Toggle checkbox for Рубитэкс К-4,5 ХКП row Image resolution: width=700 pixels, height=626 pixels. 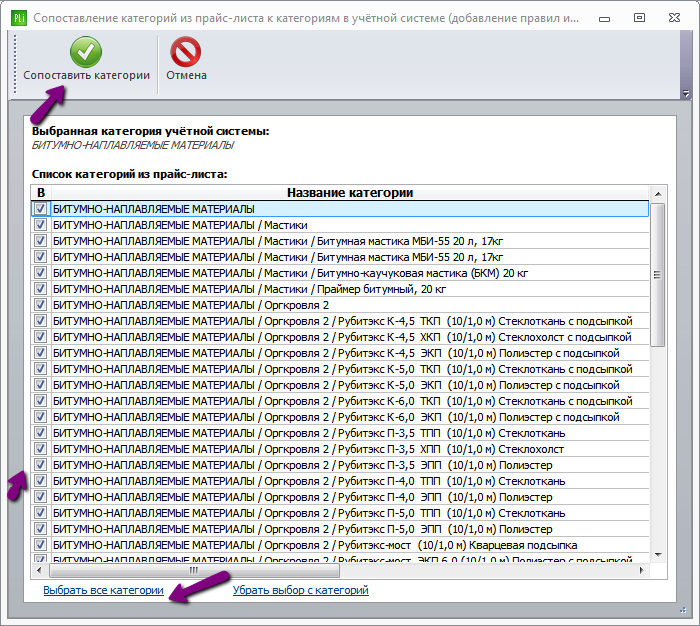tap(40, 337)
